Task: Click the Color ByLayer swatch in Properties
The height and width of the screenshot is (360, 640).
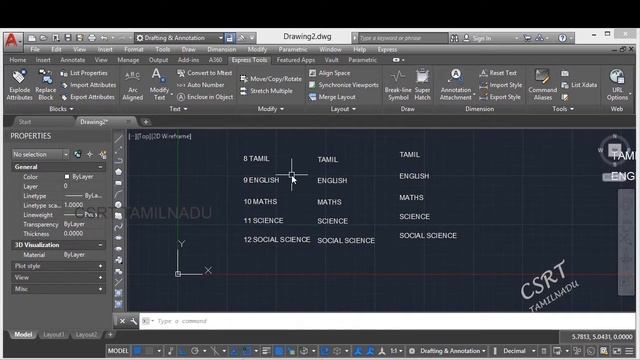Action: pyautogui.click(x=67, y=177)
